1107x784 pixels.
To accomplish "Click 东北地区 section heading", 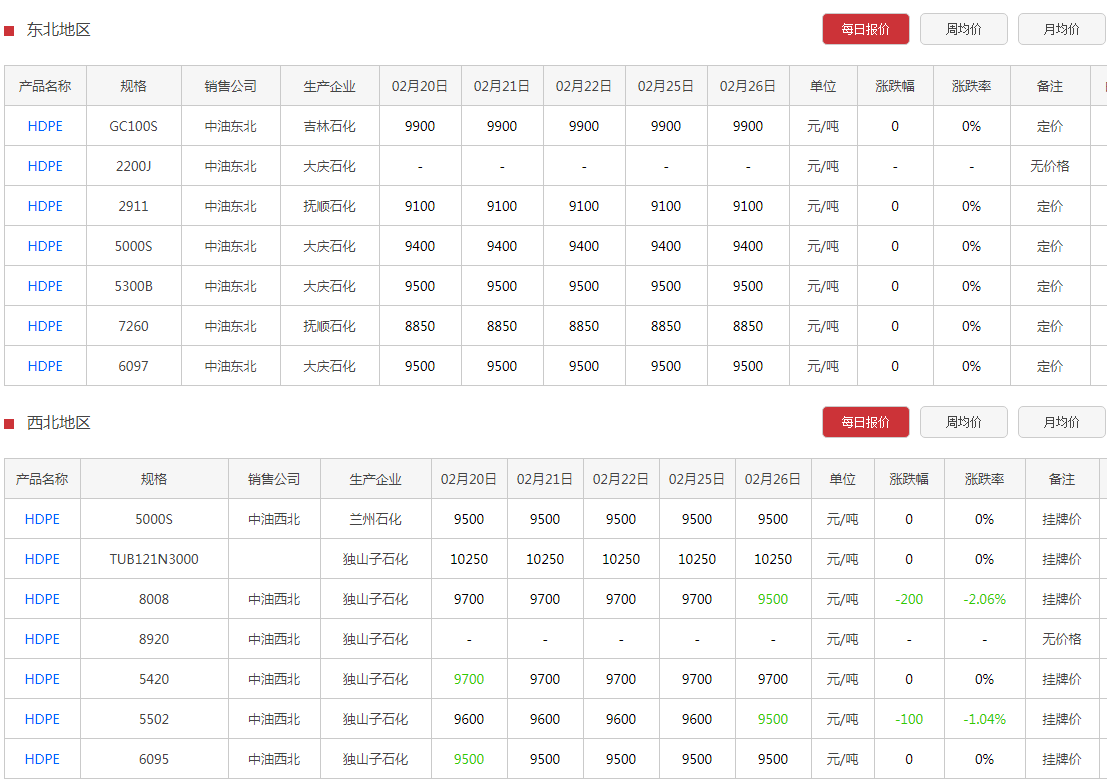I will coord(59,30).
